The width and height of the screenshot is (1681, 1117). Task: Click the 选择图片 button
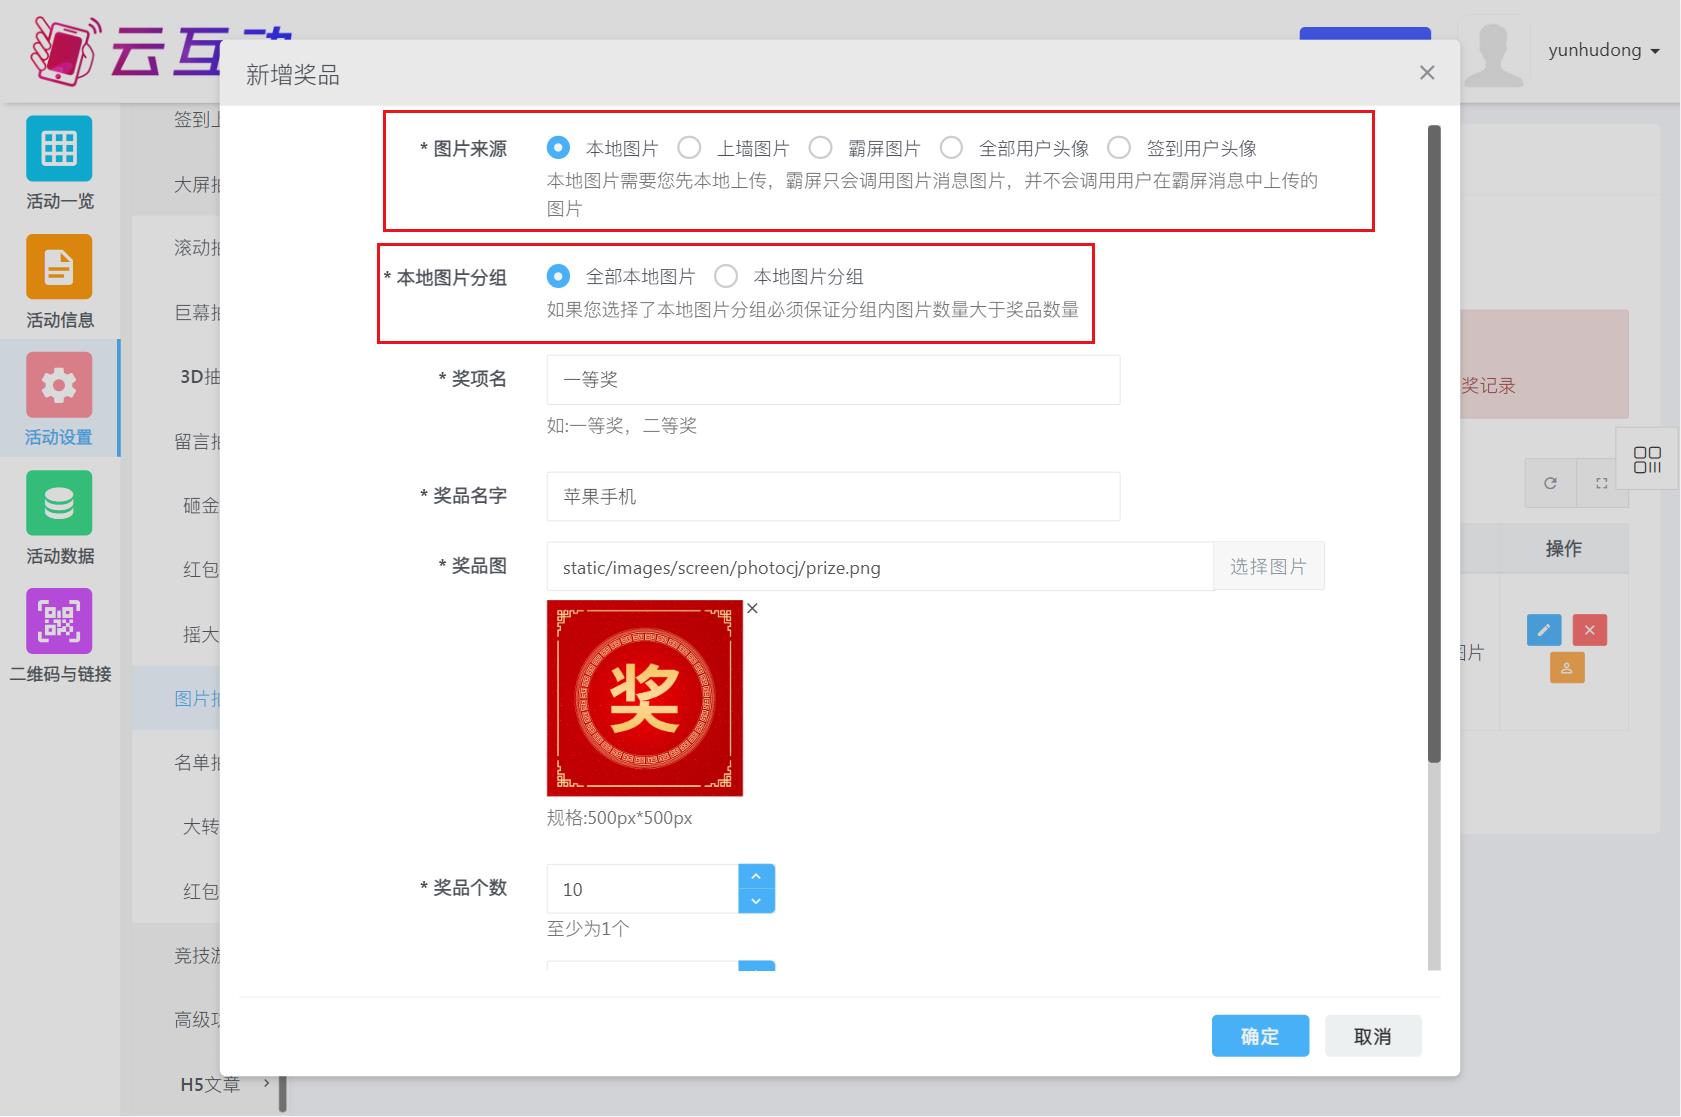pos(1268,567)
